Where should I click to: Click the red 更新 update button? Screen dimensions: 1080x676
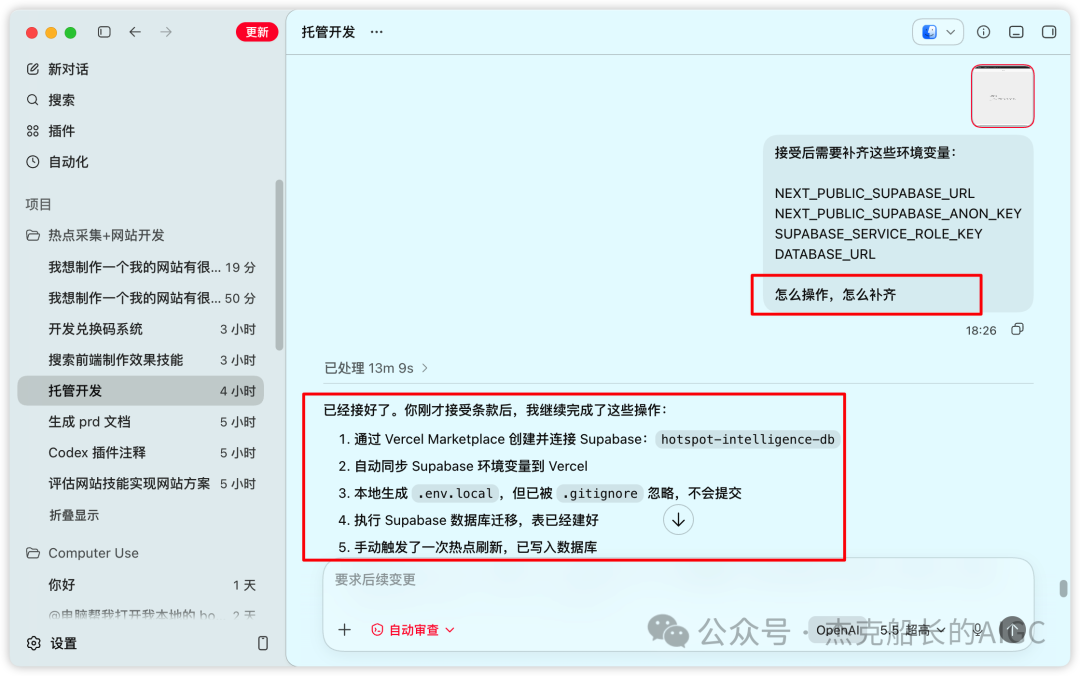(257, 32)
